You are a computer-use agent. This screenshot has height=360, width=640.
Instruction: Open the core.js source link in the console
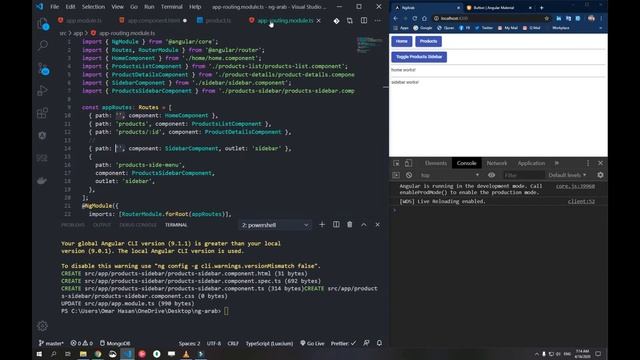575,186
